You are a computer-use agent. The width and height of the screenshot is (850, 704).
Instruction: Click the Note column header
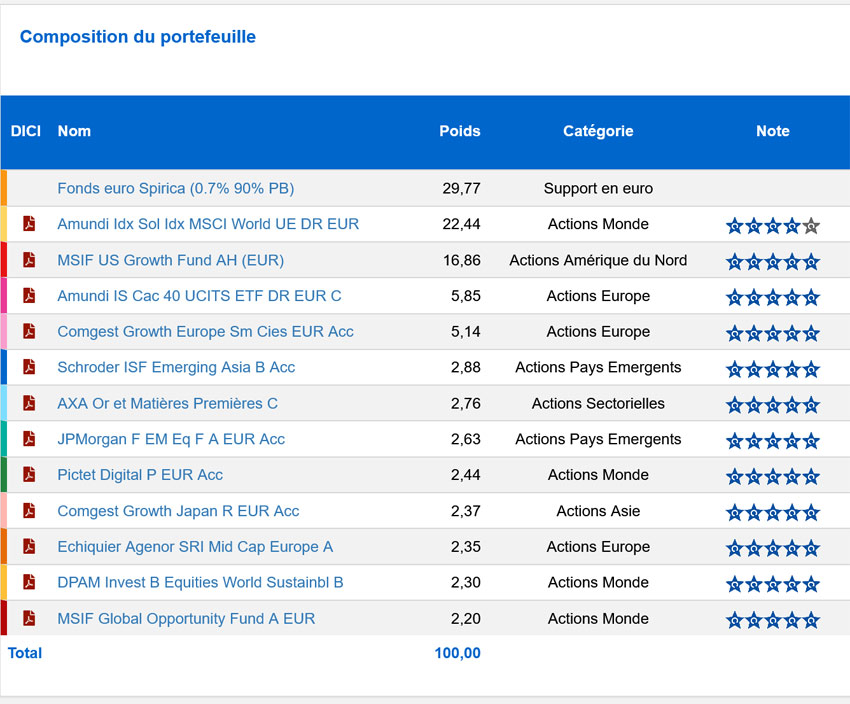(x=773, y=131)
